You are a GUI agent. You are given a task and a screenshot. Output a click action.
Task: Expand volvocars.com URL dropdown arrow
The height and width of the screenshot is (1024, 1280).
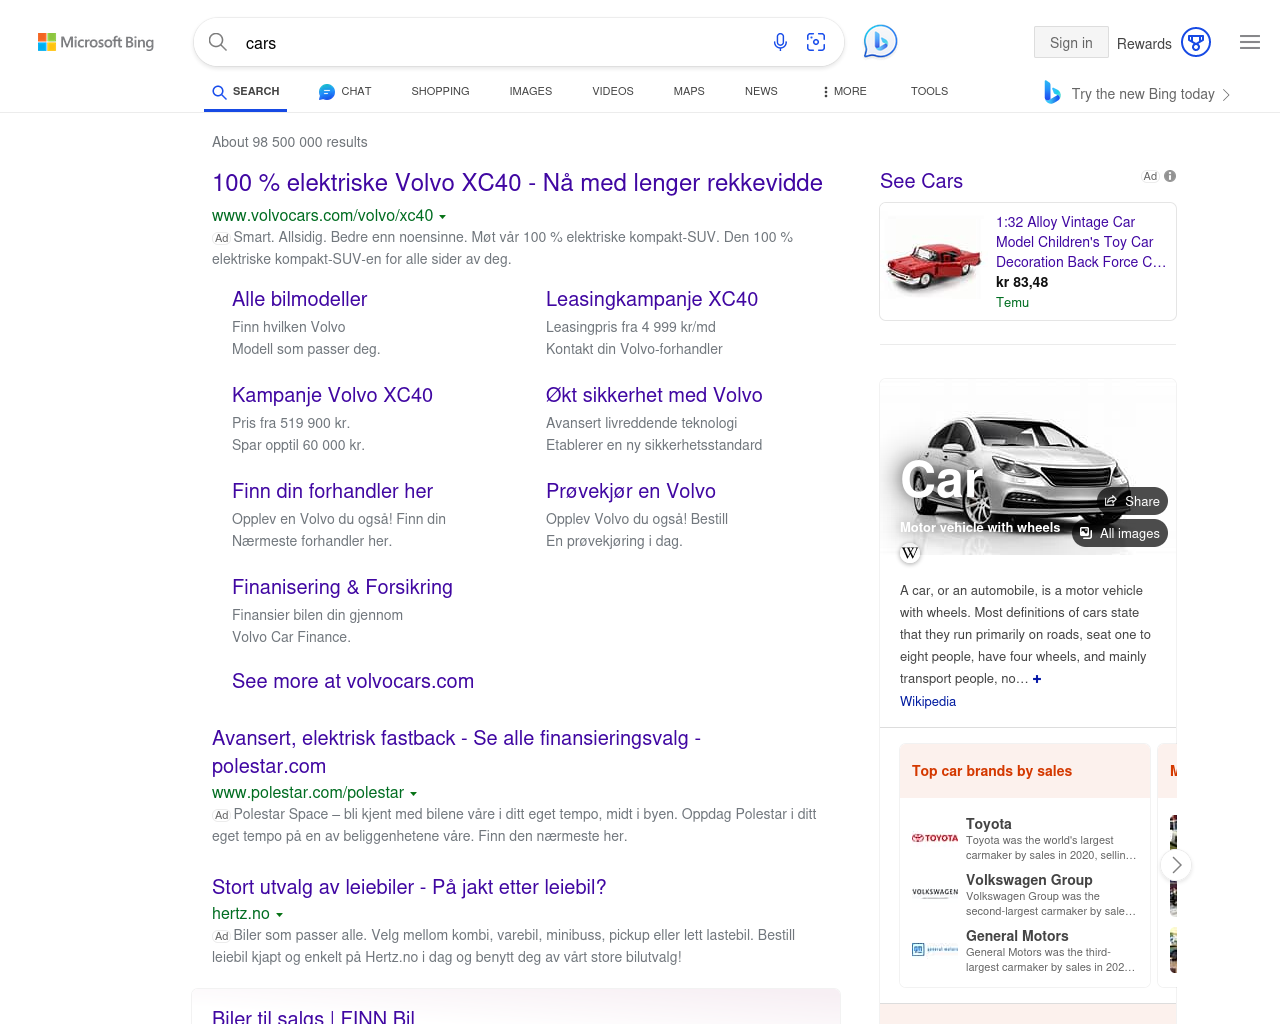(x=442, y=216)
